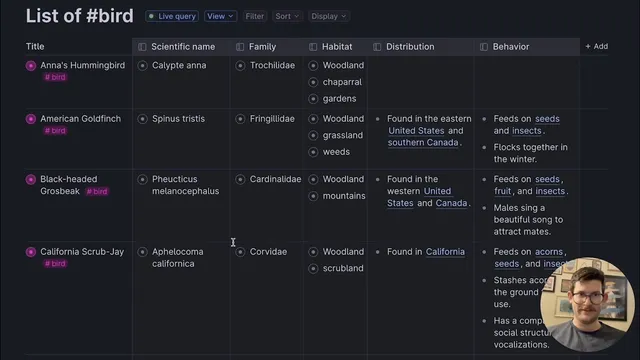Click the bullet beside Spinus tristis
The width and height of the screenshot is (640, 360).
click(142, 119)
